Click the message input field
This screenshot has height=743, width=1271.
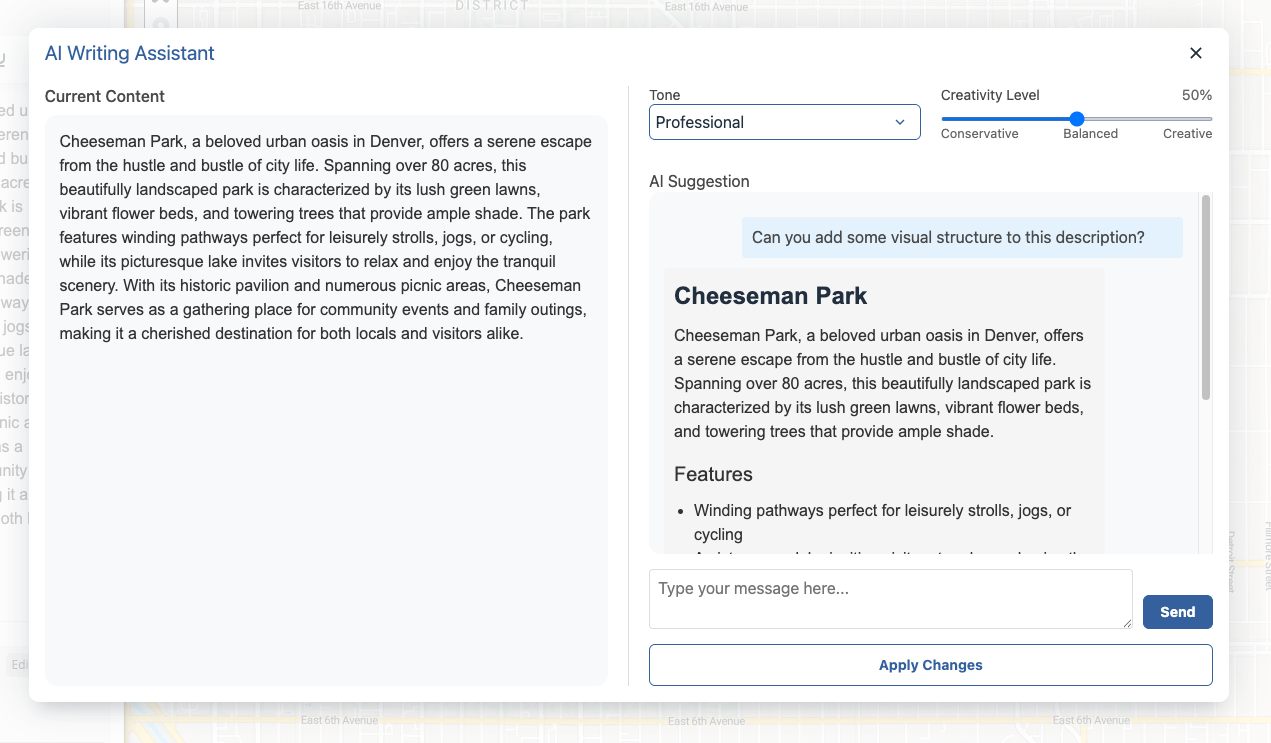[x=891, y=599]
